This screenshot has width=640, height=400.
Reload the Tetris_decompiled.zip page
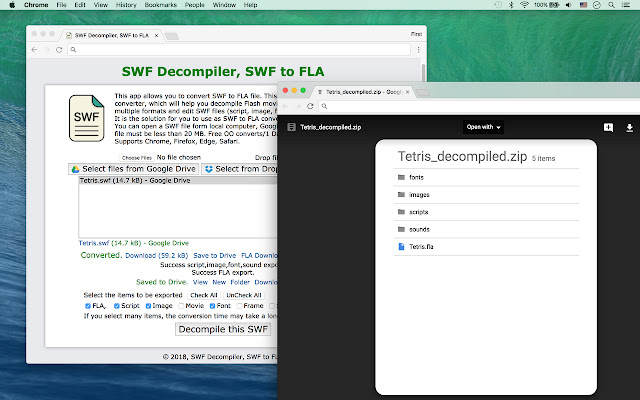[311, 106]
